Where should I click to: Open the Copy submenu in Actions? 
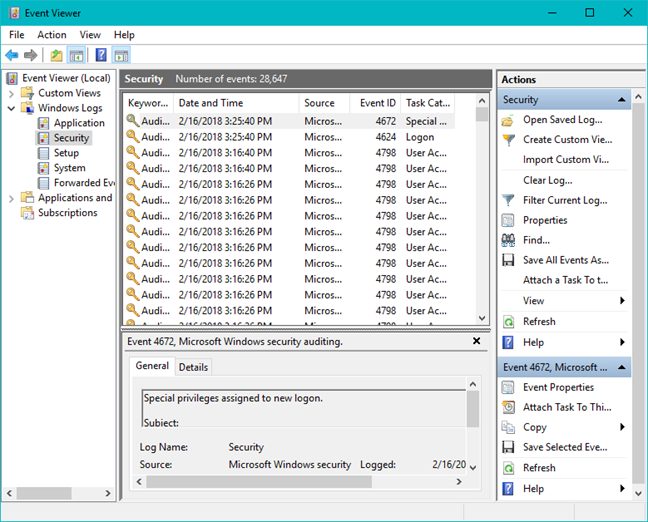[622, 427]
